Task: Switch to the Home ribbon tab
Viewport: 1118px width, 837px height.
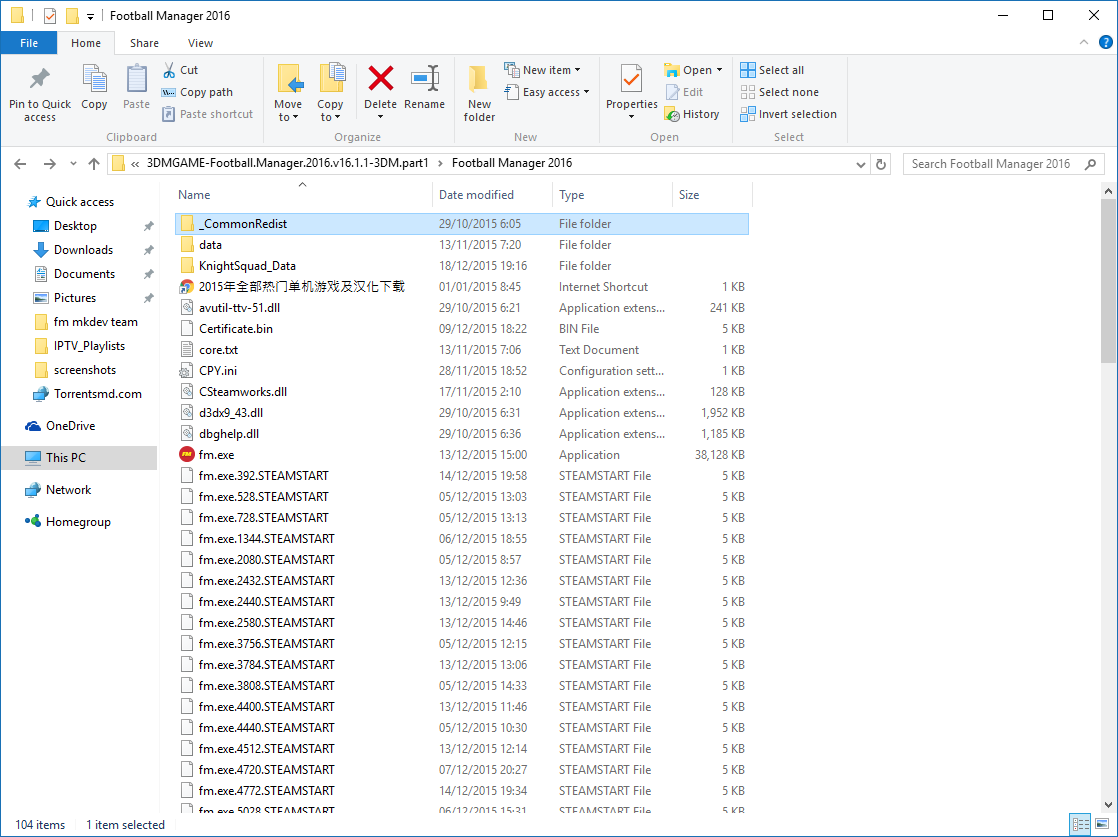Action: coord(86,43)
